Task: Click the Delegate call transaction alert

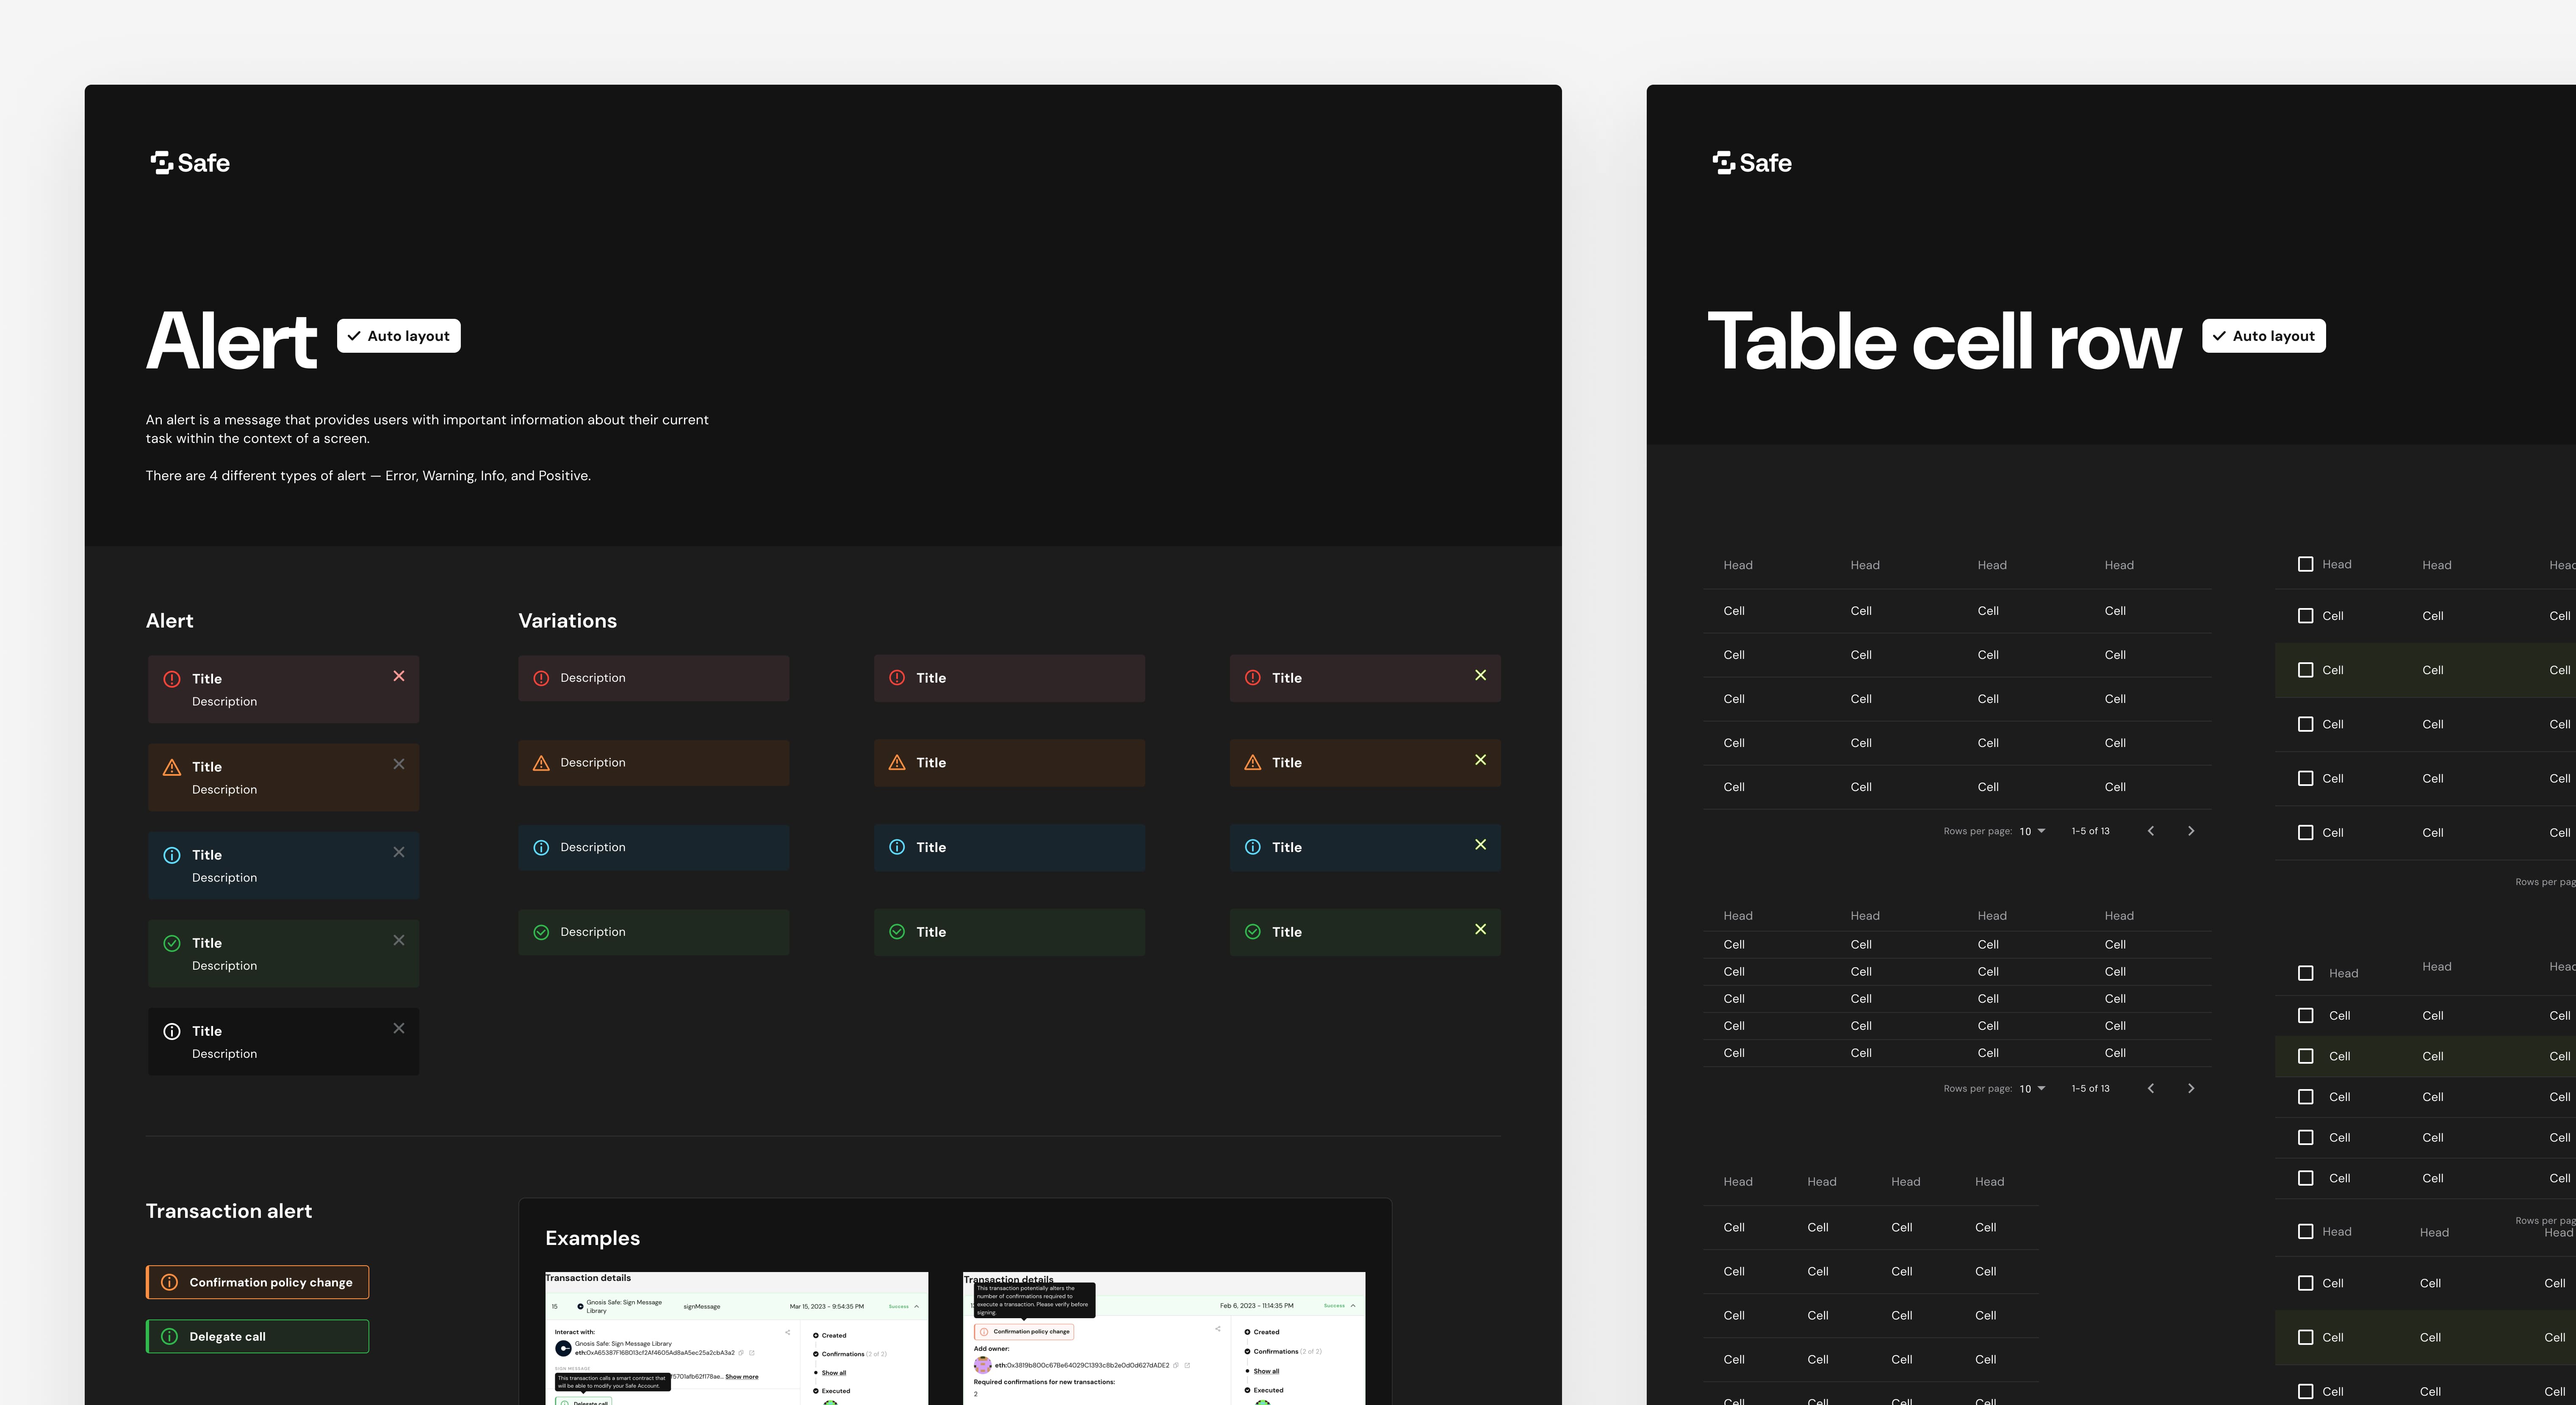Action: click(x=258, y=1336)
